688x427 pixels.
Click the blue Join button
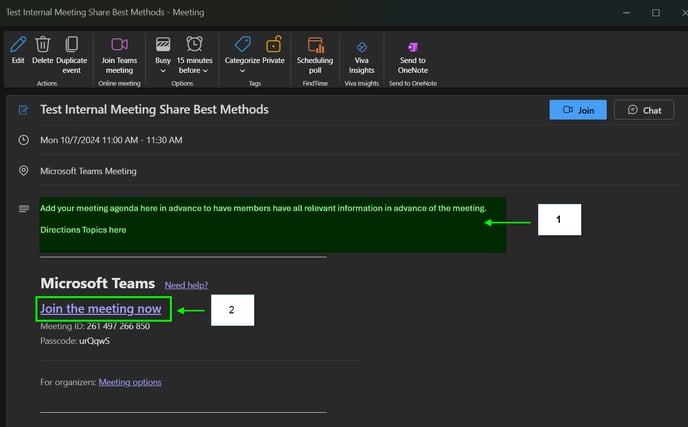pyautogui.click(x=578, y=110)
